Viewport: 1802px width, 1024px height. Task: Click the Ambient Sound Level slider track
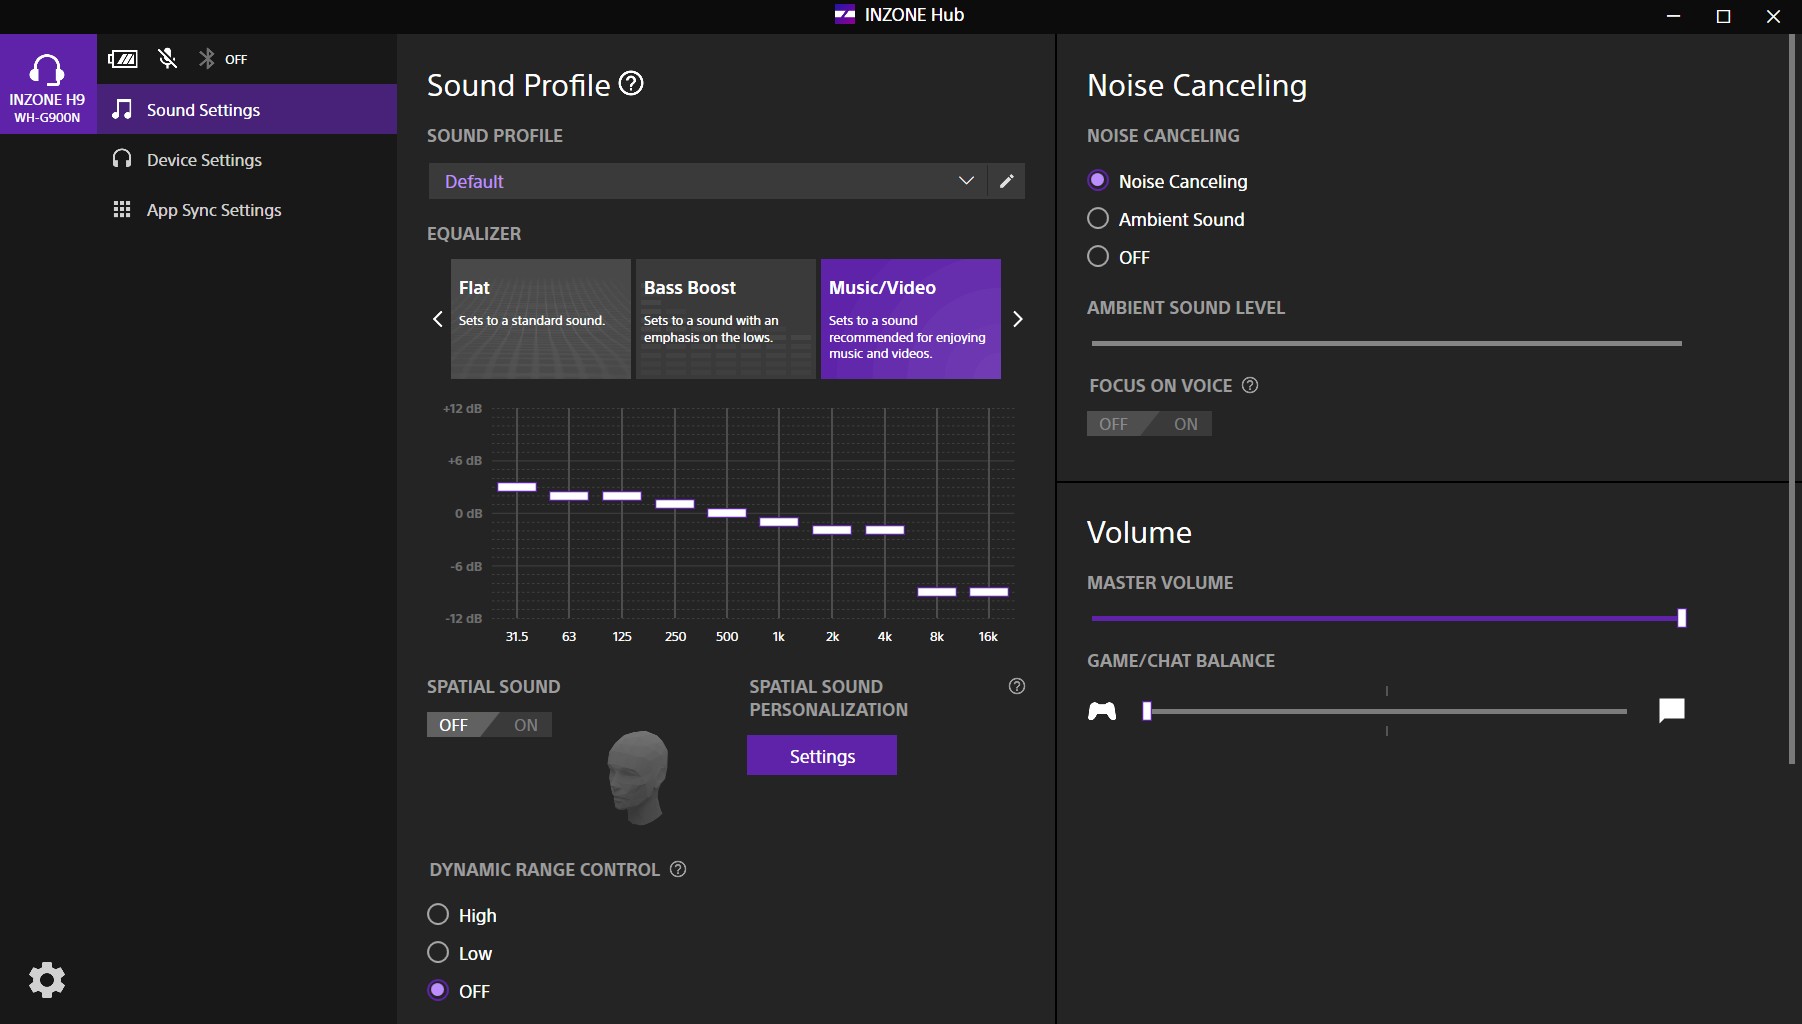pos(1387,343)
